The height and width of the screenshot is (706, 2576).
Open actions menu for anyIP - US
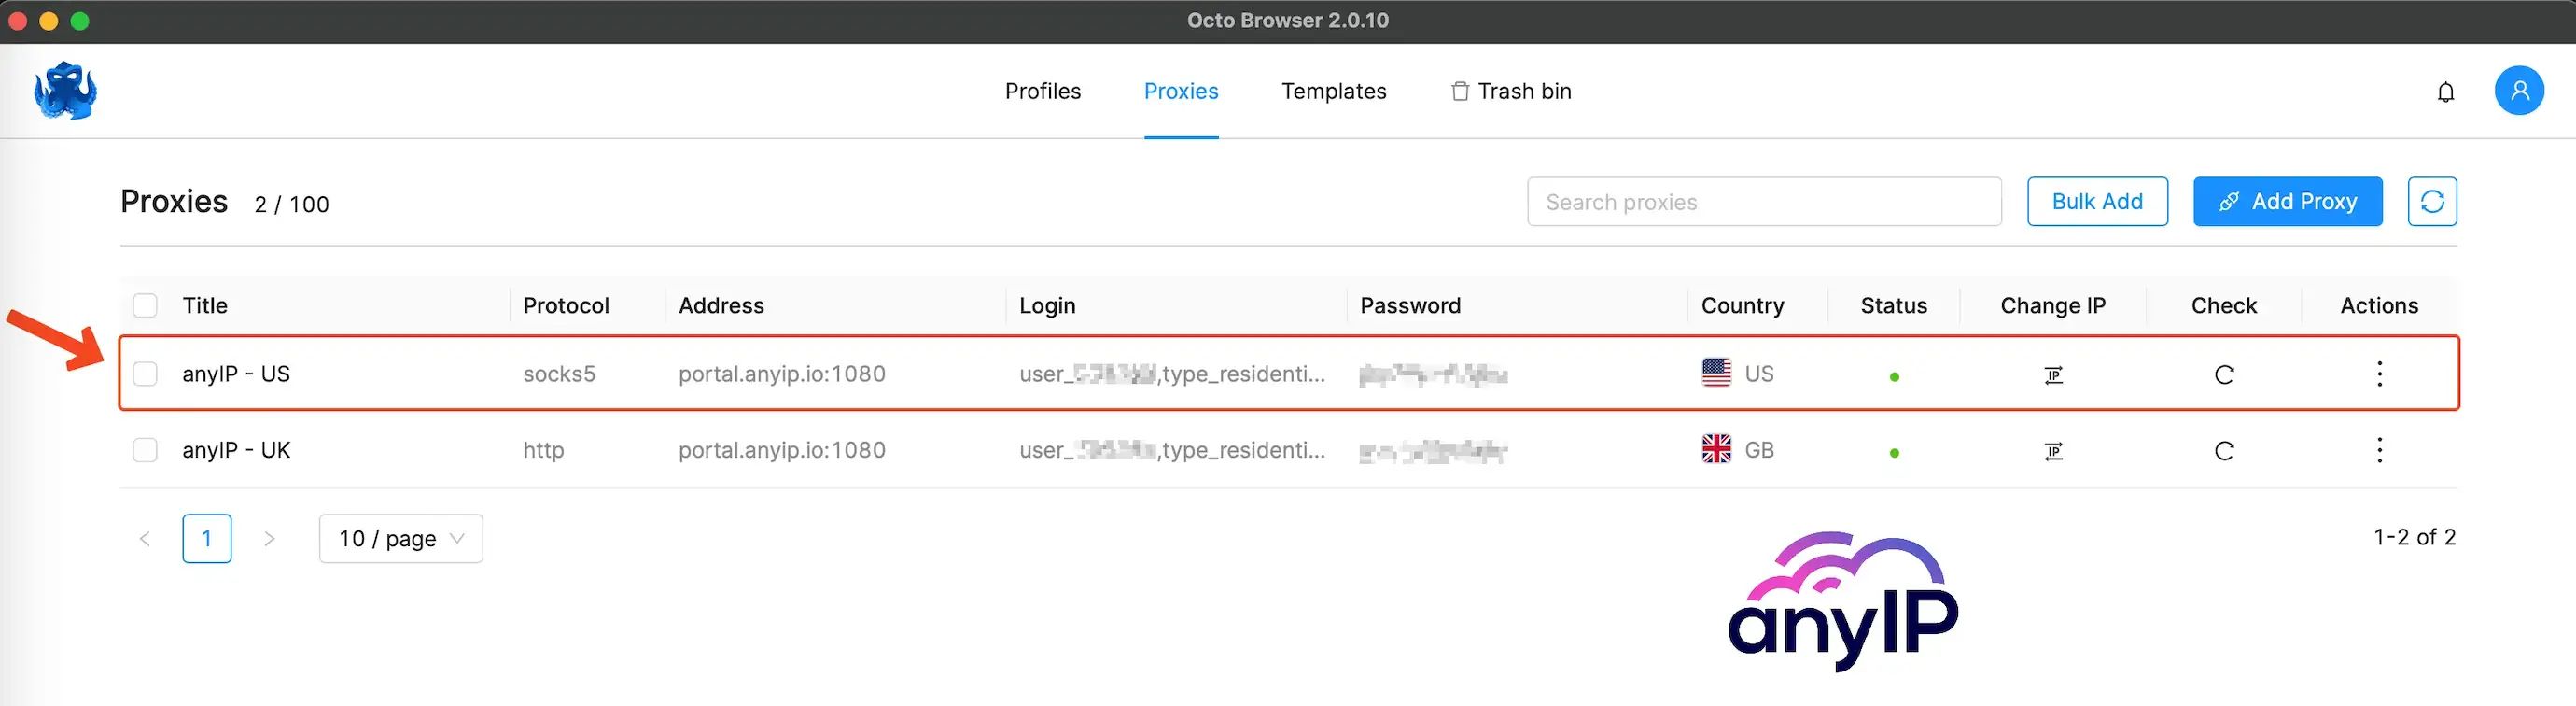point(2379,374)
